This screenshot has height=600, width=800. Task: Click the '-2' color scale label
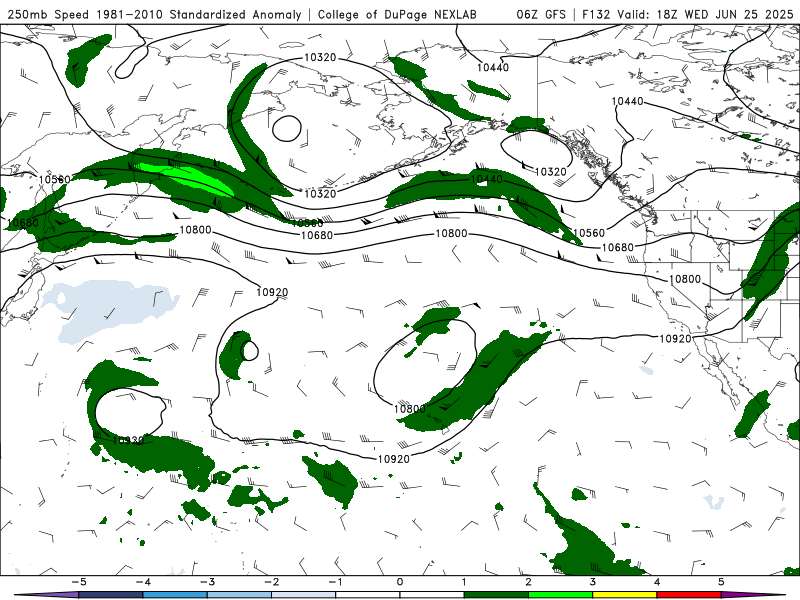click(x=271, y=582)
